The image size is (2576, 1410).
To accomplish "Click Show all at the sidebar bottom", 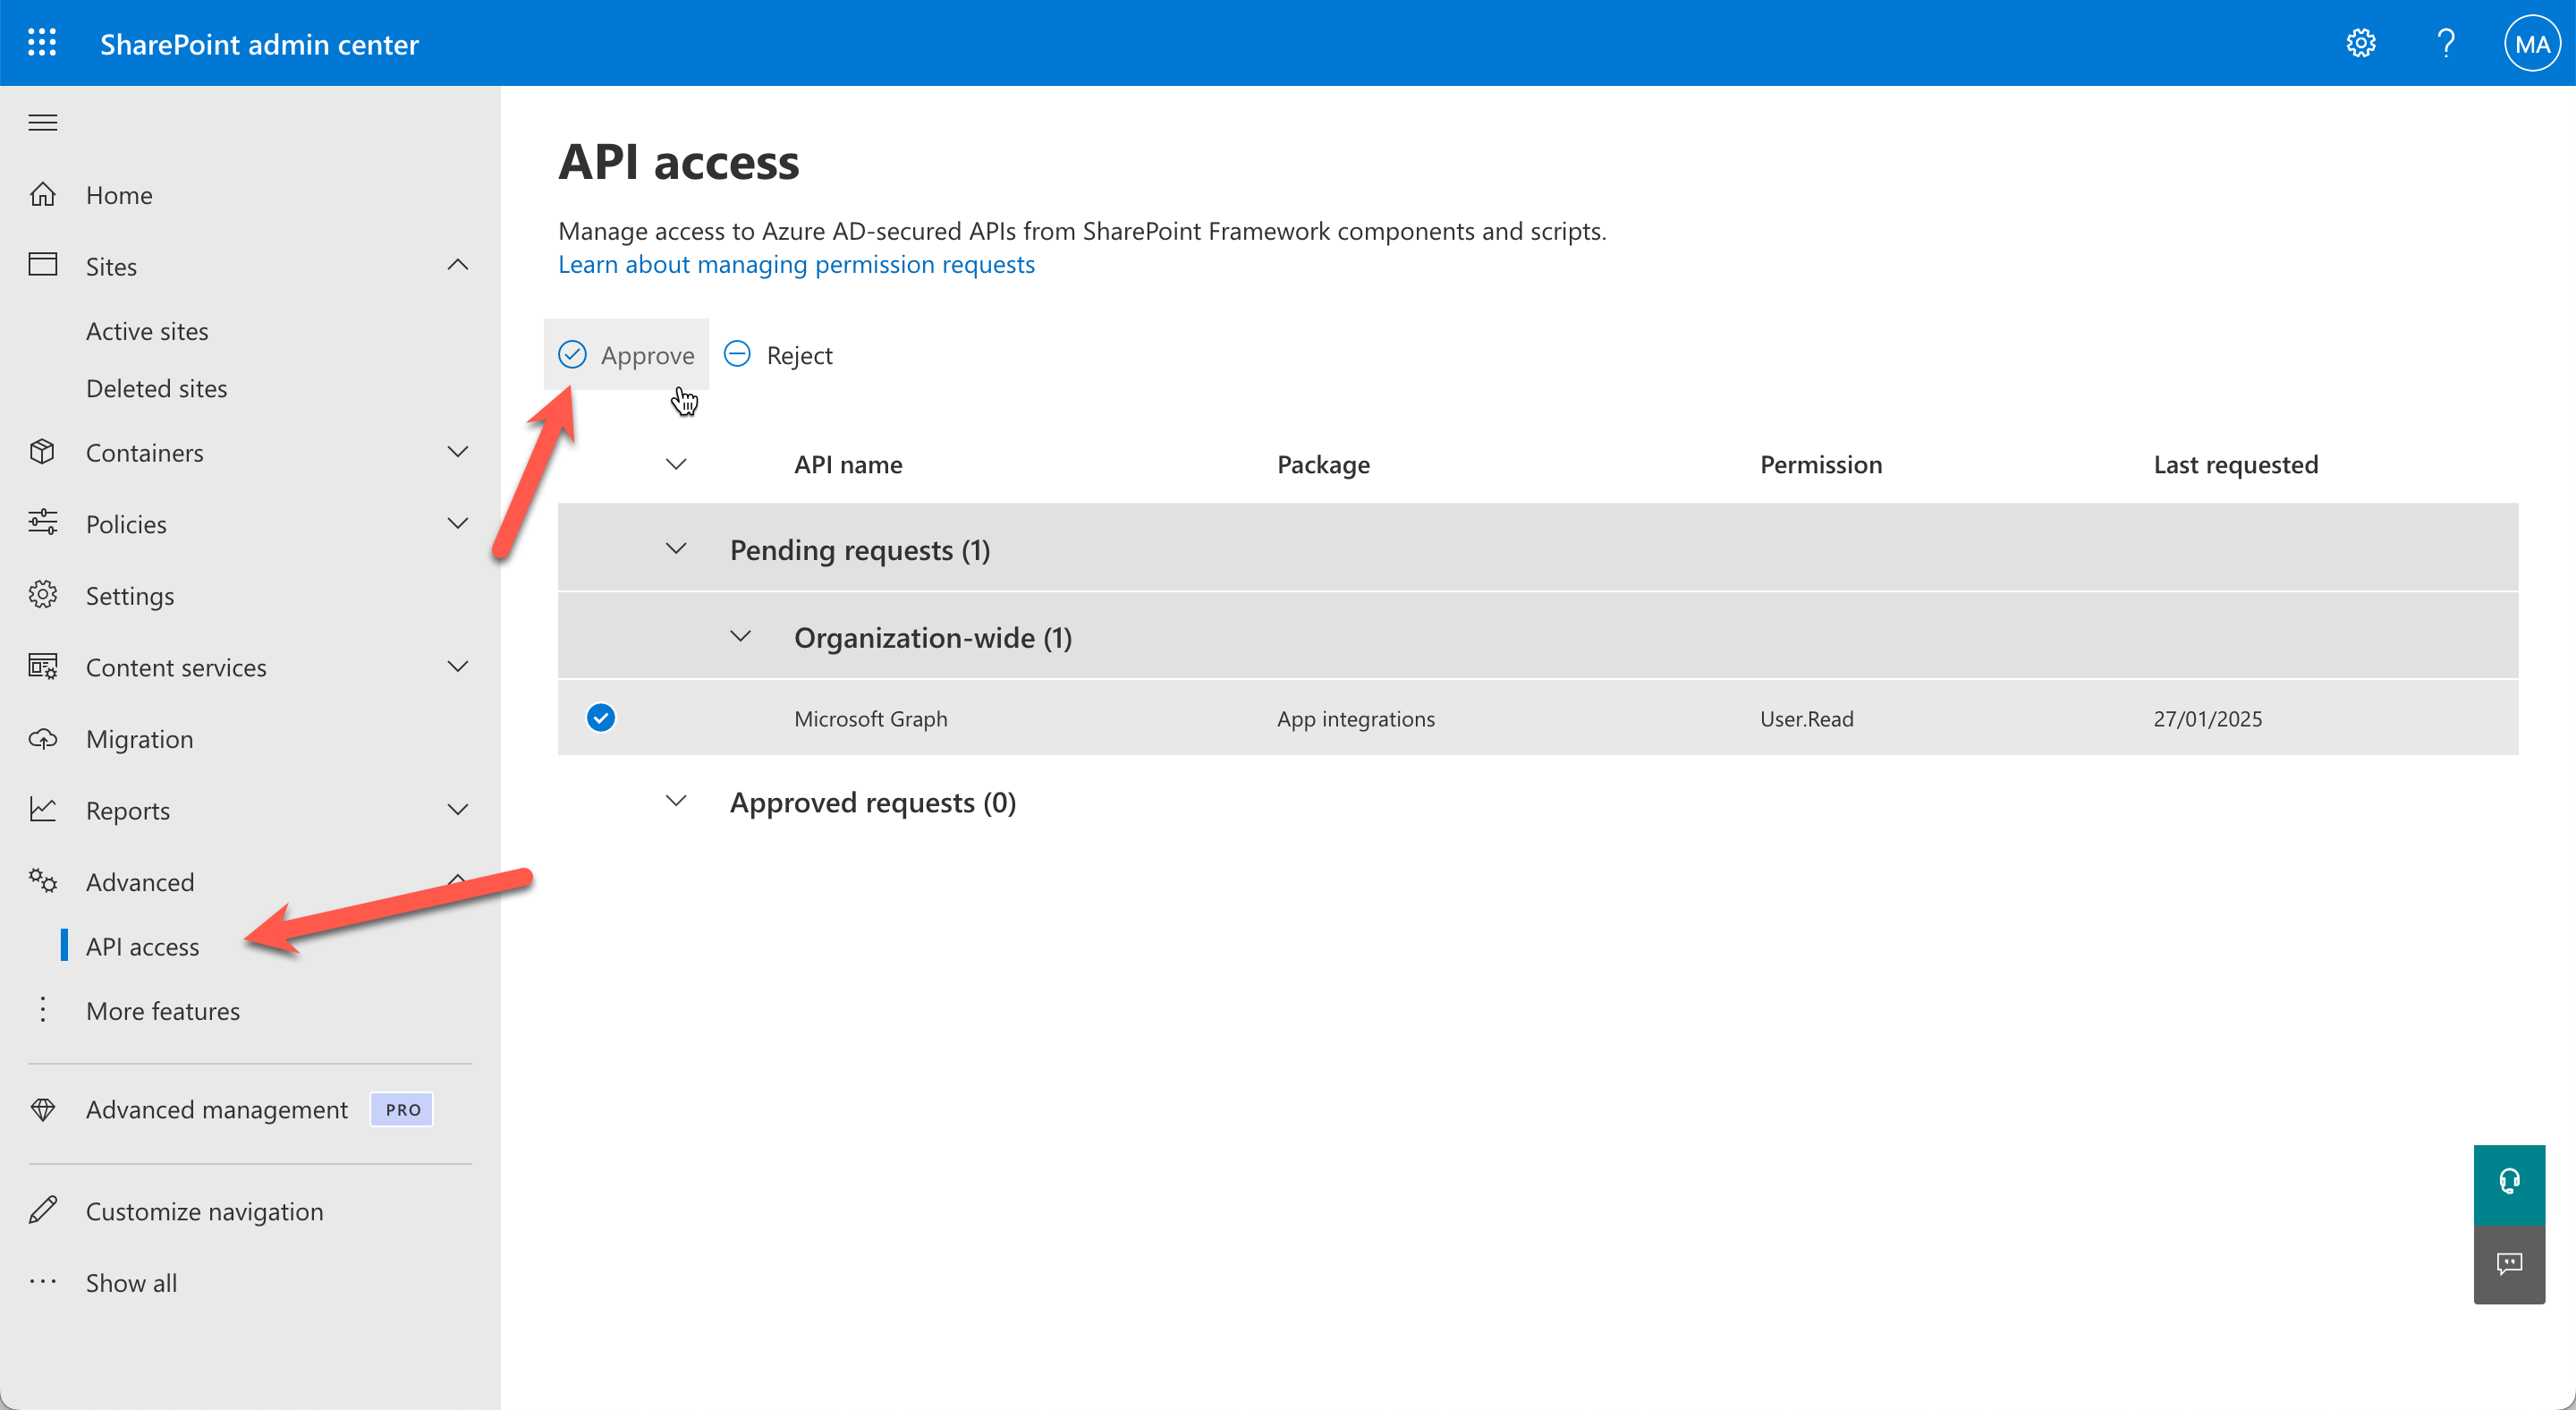I will (130, 1282).
